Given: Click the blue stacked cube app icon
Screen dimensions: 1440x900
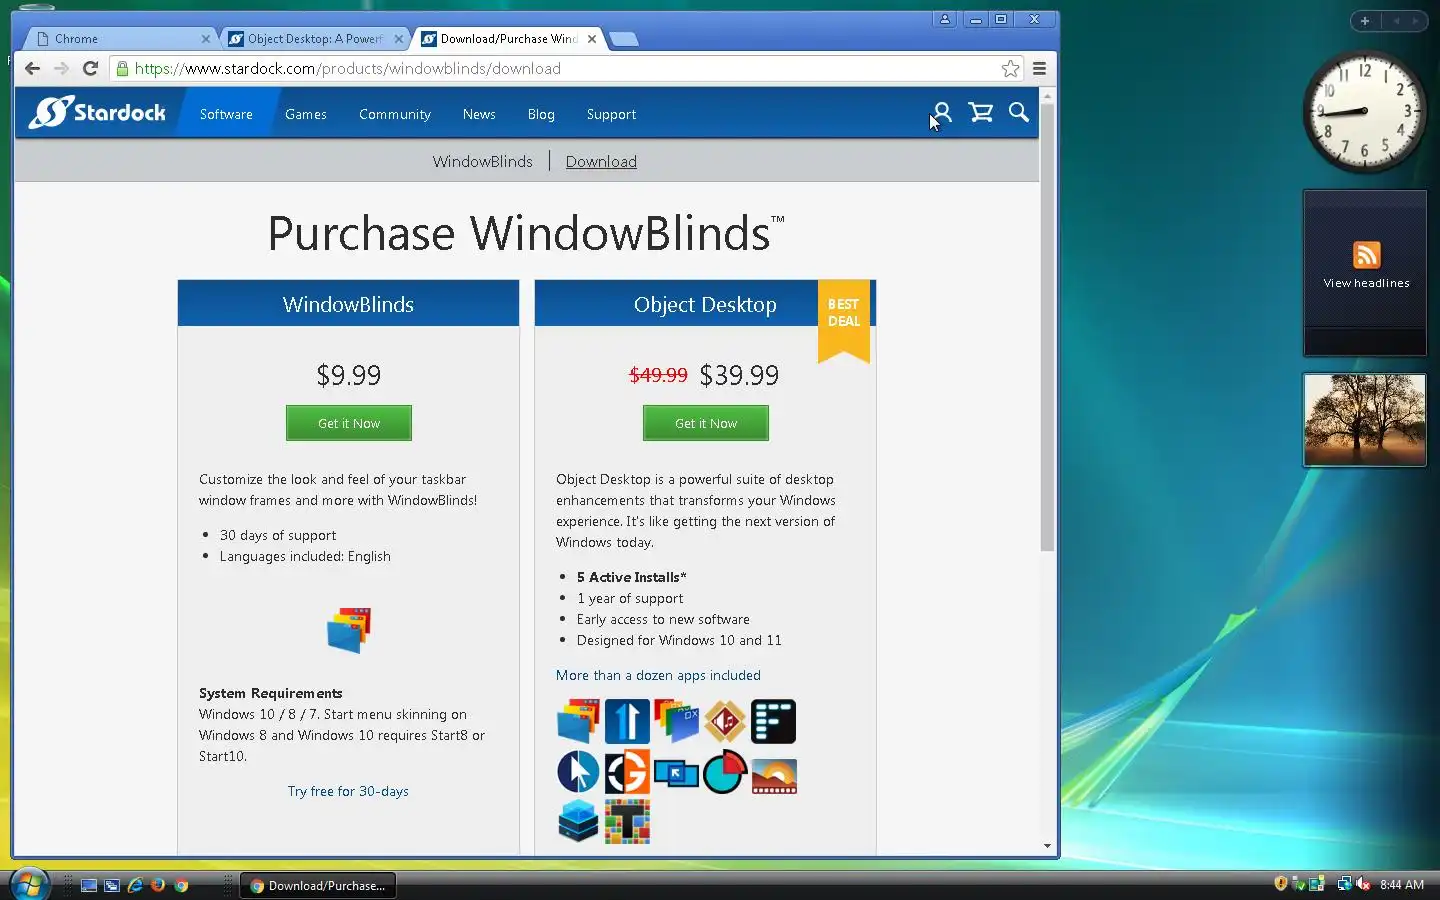Looking at the screenshot, I should pyautogui.click(x=578, y=821).
